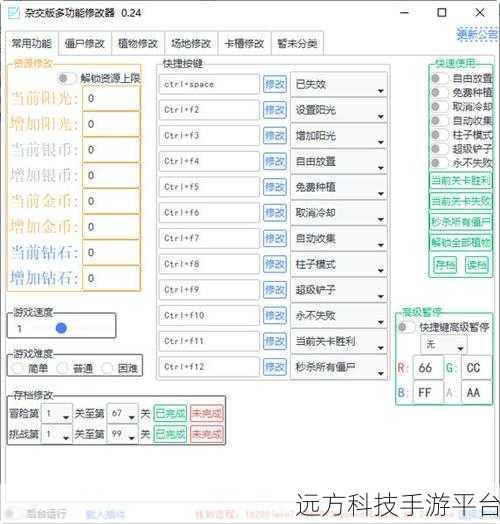Click 修改 button for Ctrl+f2 hotkey

(275, 110)
